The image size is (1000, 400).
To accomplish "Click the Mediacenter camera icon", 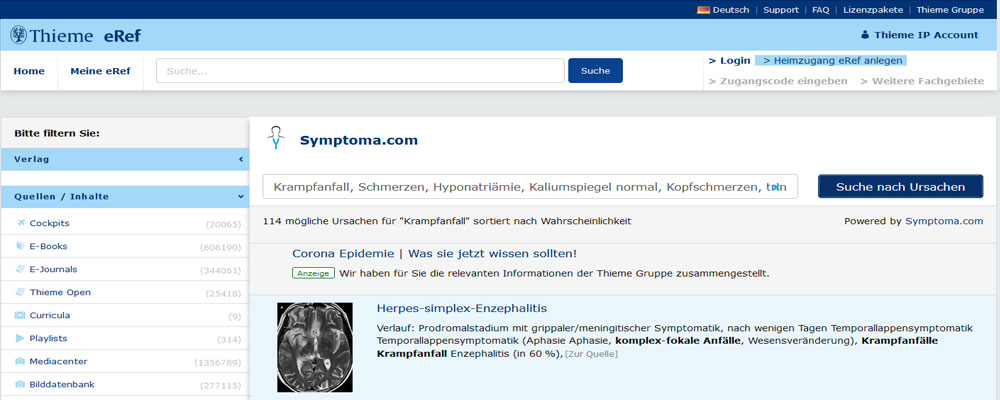I will pyautogui.click(x=20, y=361).
